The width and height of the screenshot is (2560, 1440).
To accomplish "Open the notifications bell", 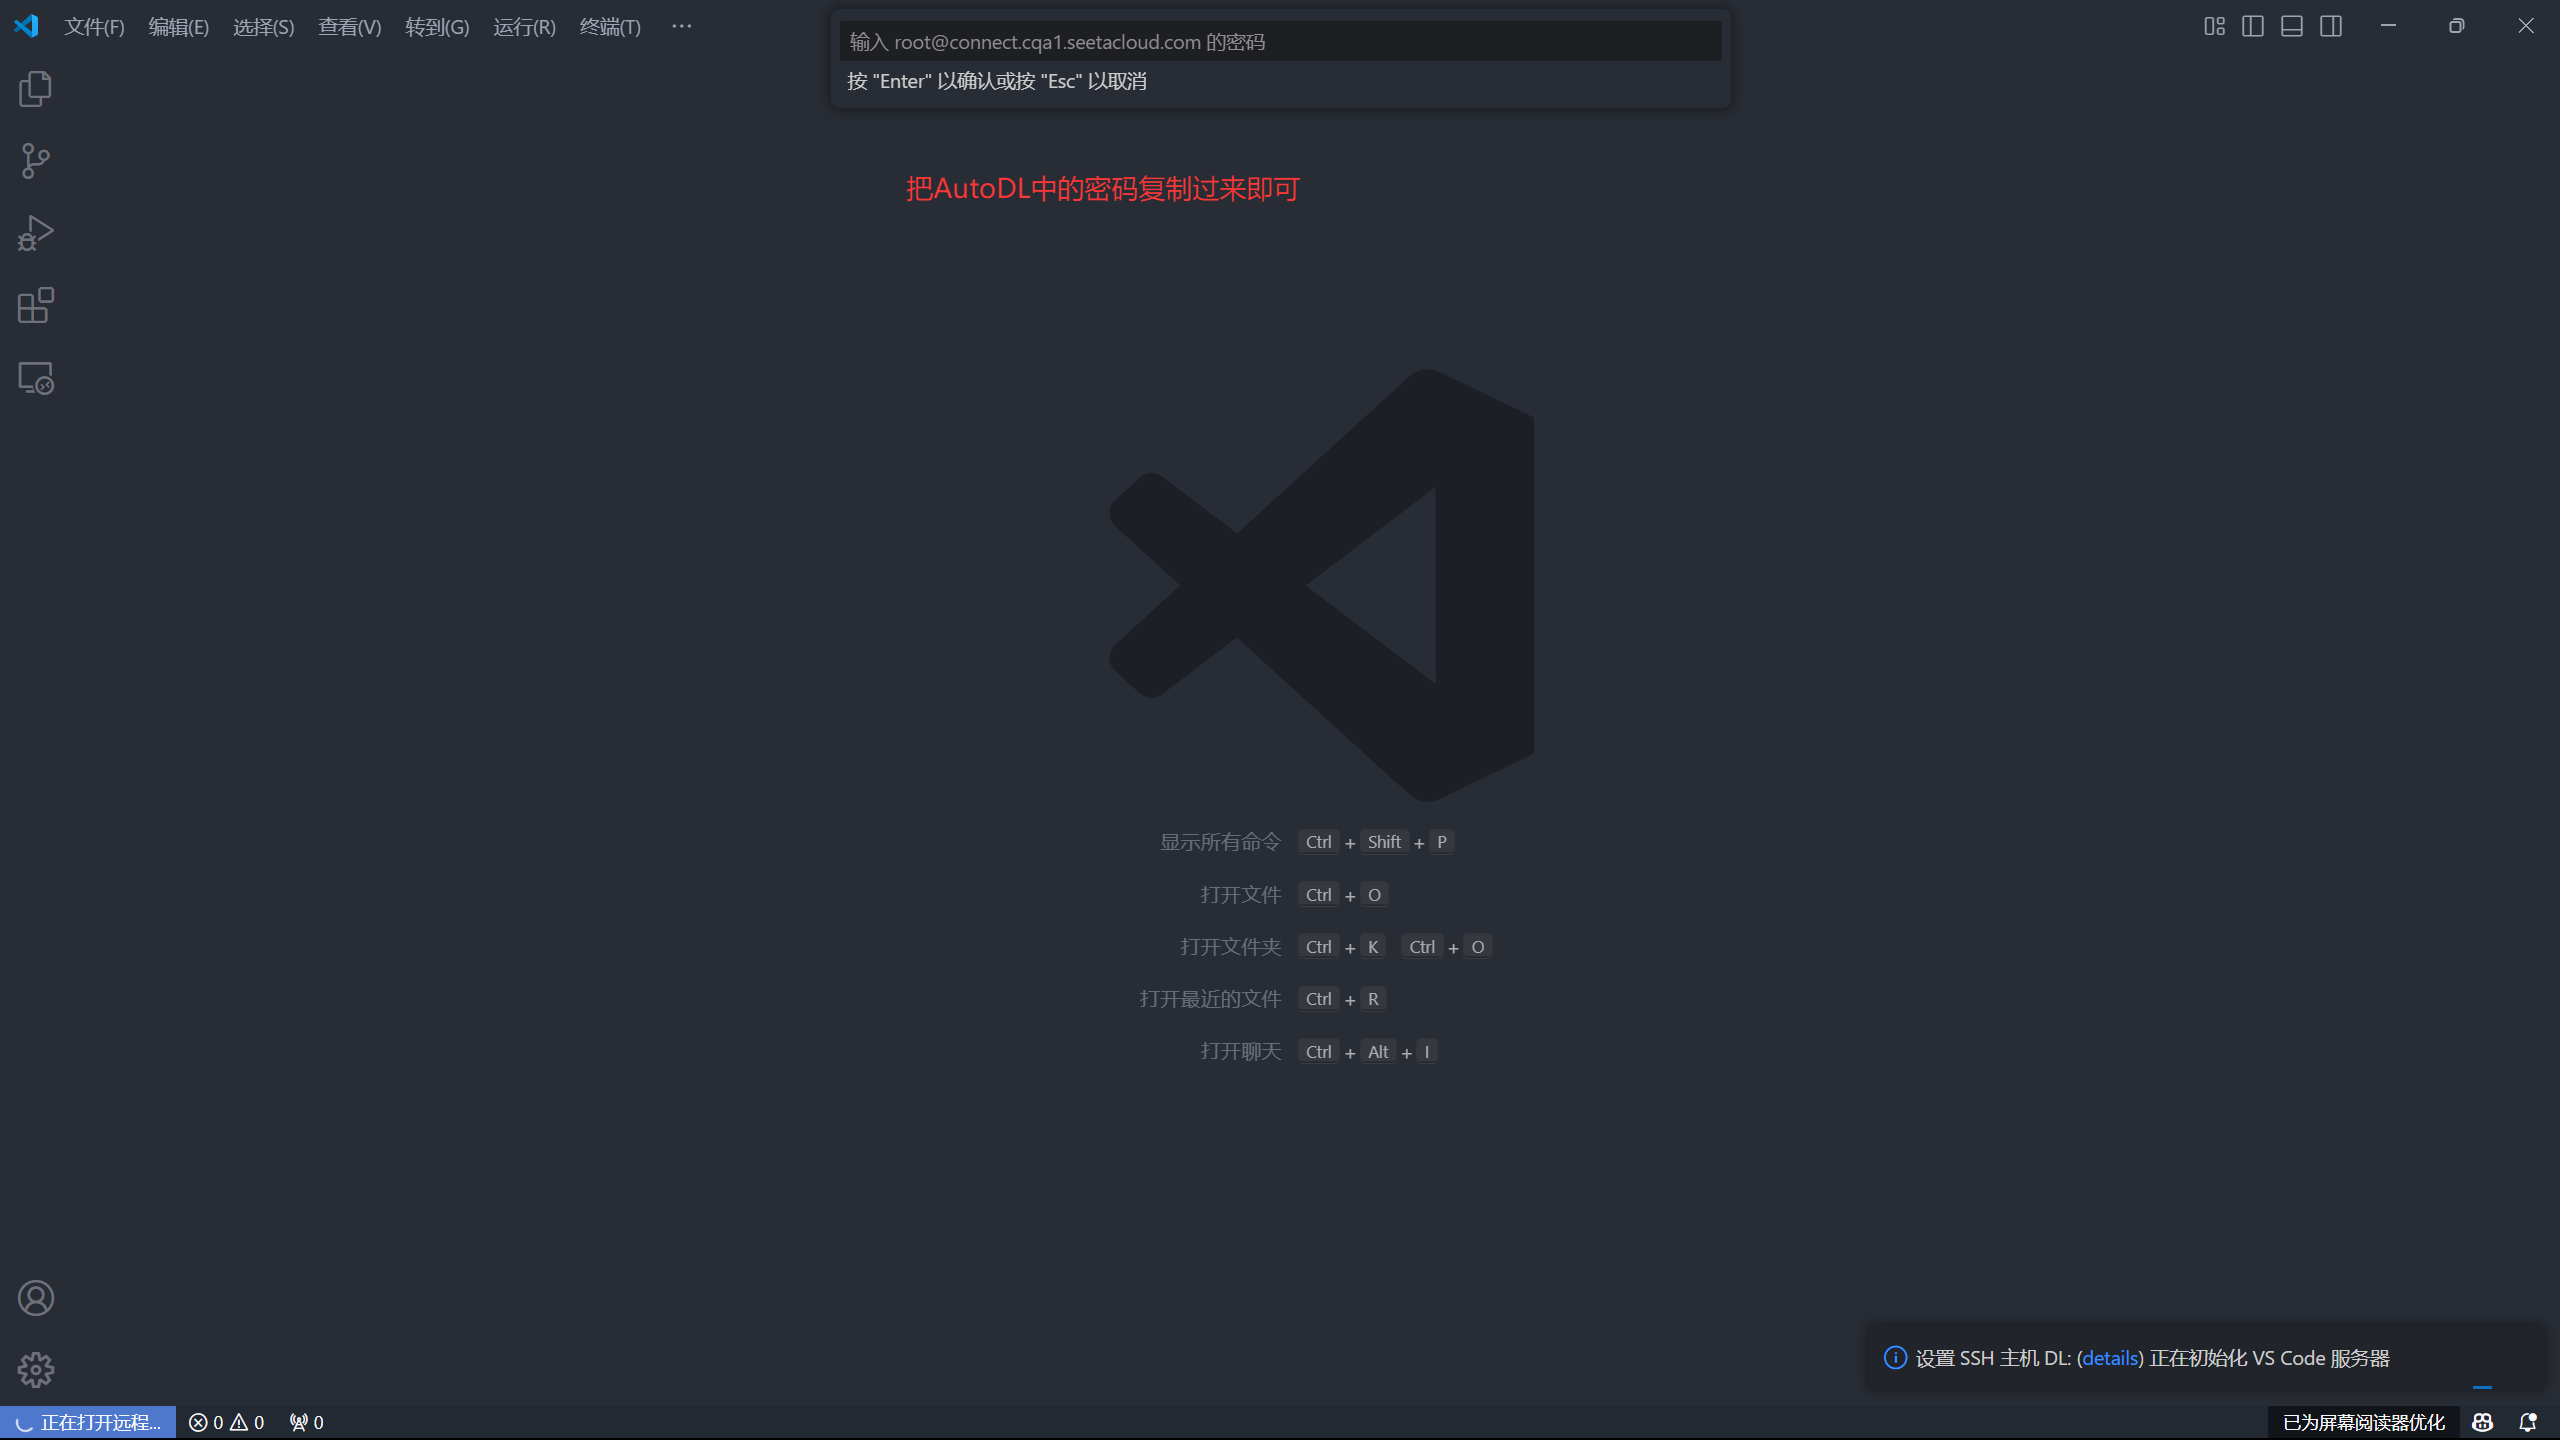I will [x=2528, y=1422].
